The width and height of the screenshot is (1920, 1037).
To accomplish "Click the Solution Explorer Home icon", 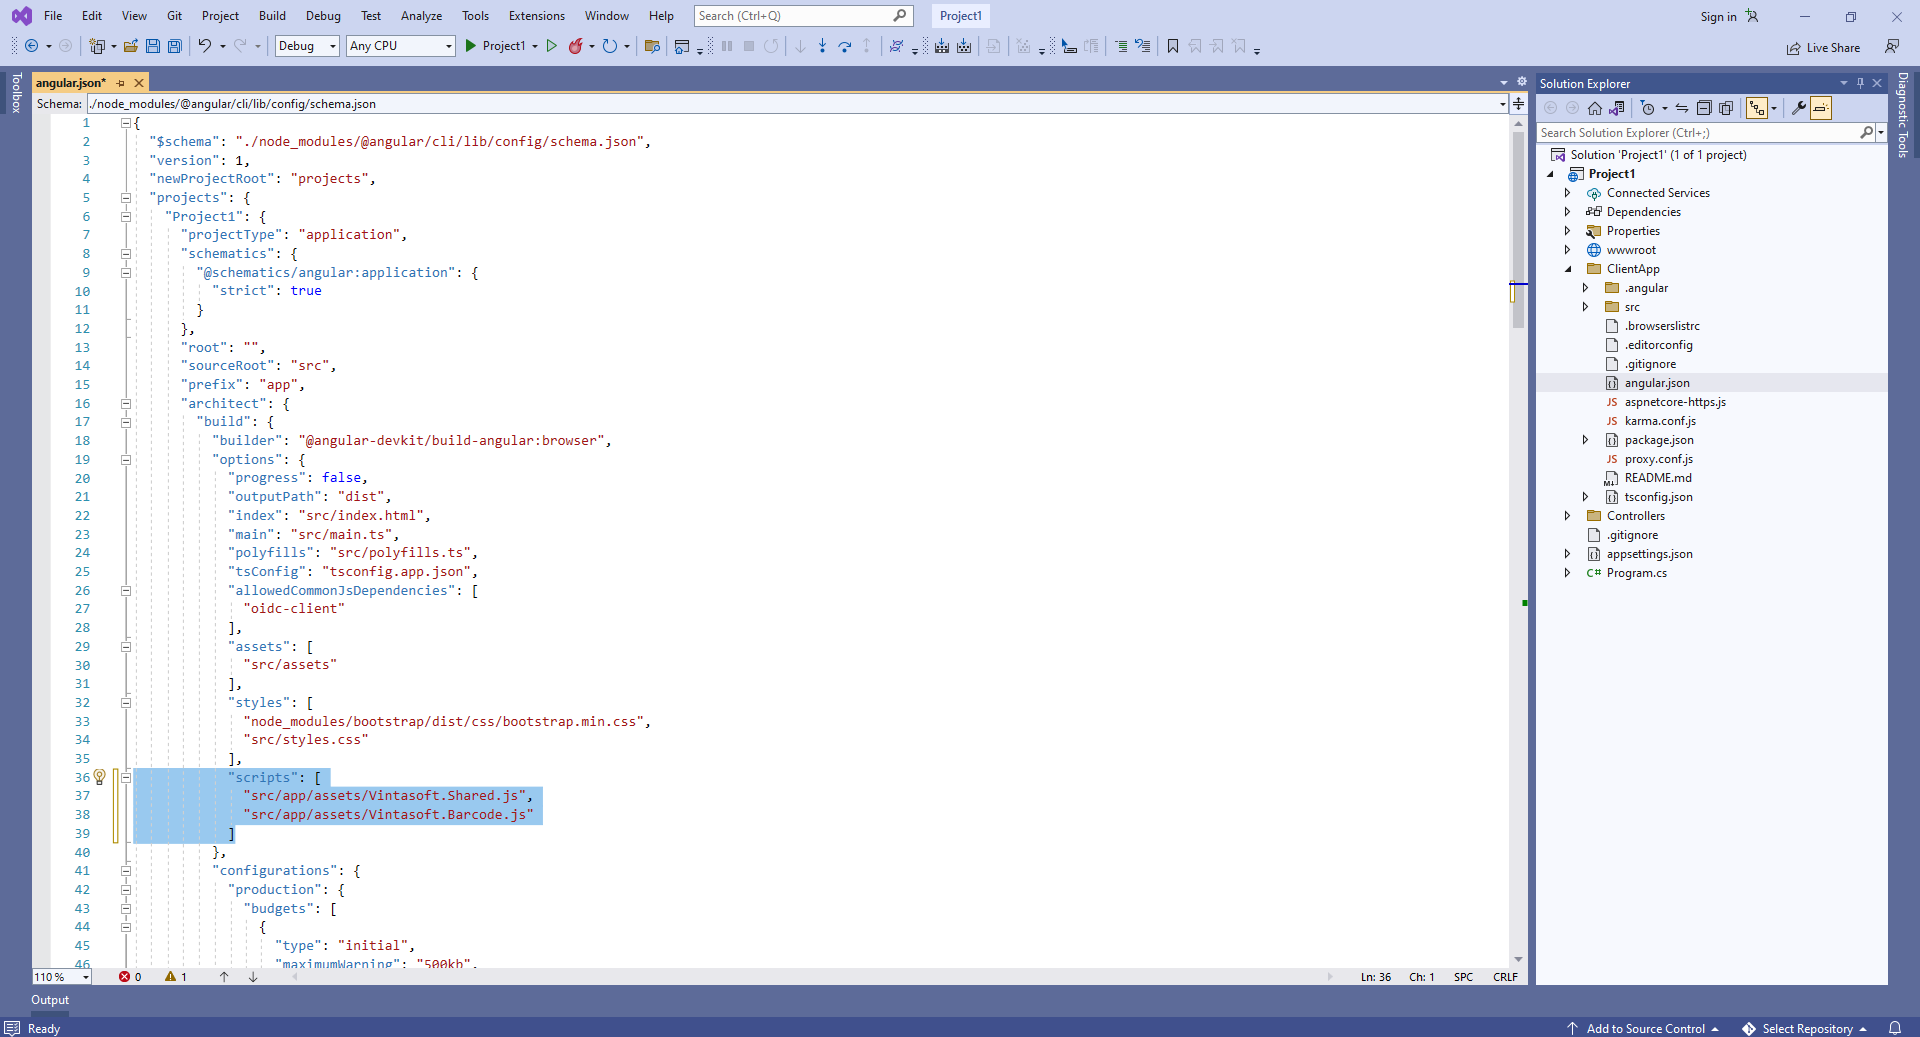I will tap(1595, 108).
